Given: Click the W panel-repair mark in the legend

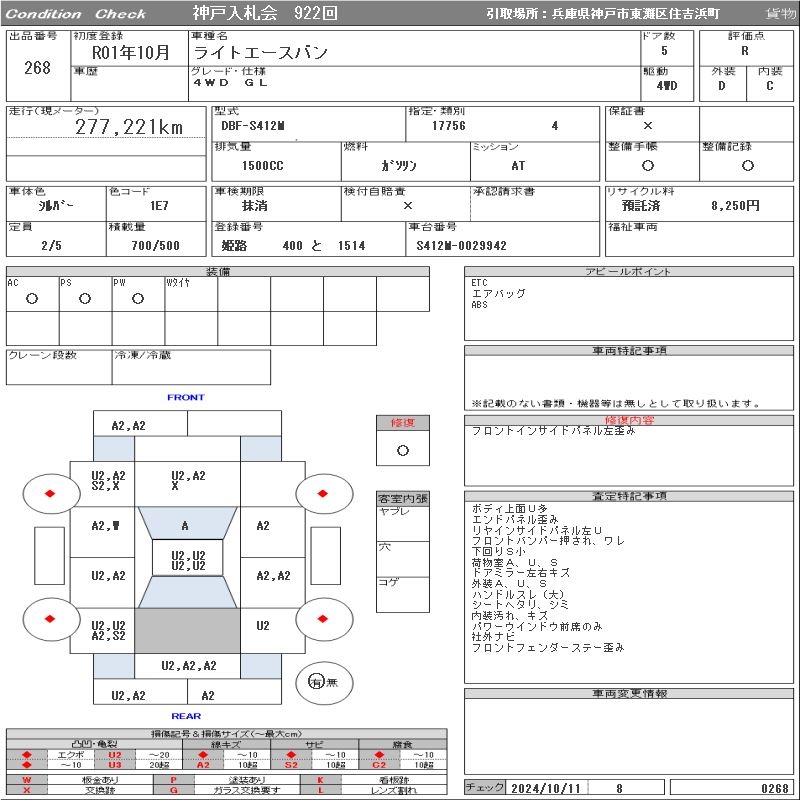Looking at the screenshot, I should click(x=27, y=779).
